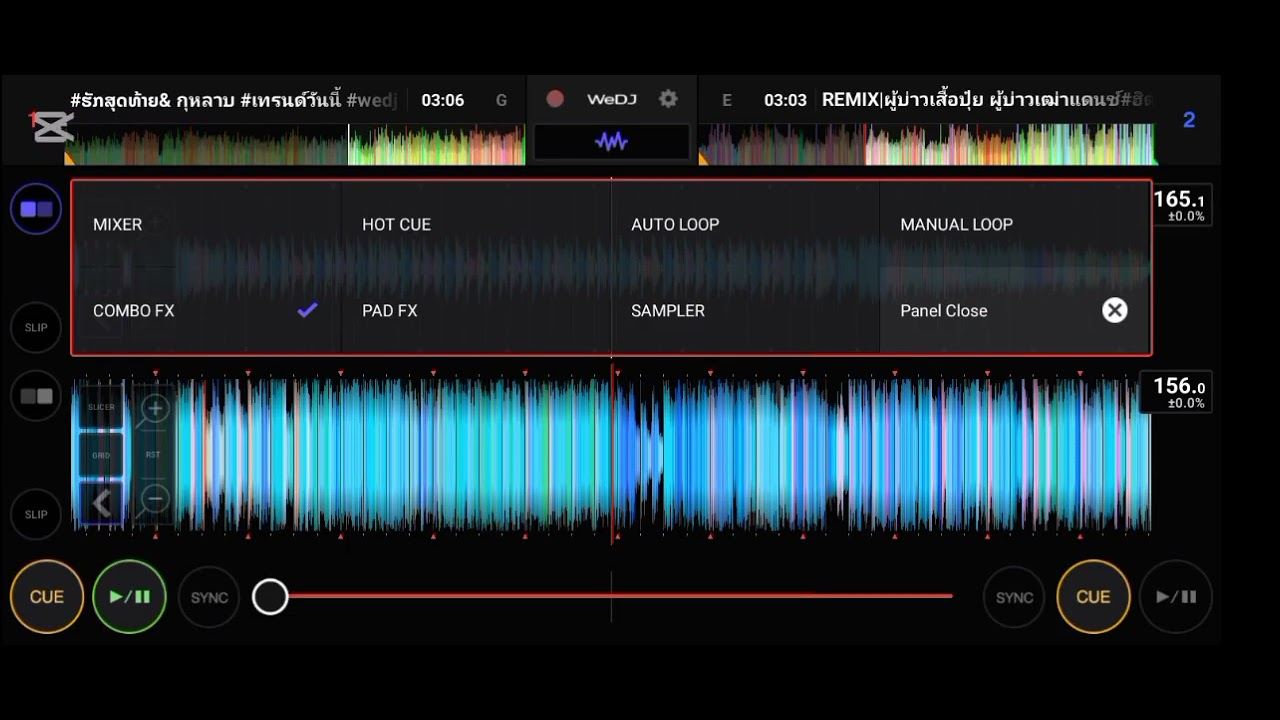Click the deck 1 key indicator G
The width and height of the screenshot is (1280, 720).
501,100
